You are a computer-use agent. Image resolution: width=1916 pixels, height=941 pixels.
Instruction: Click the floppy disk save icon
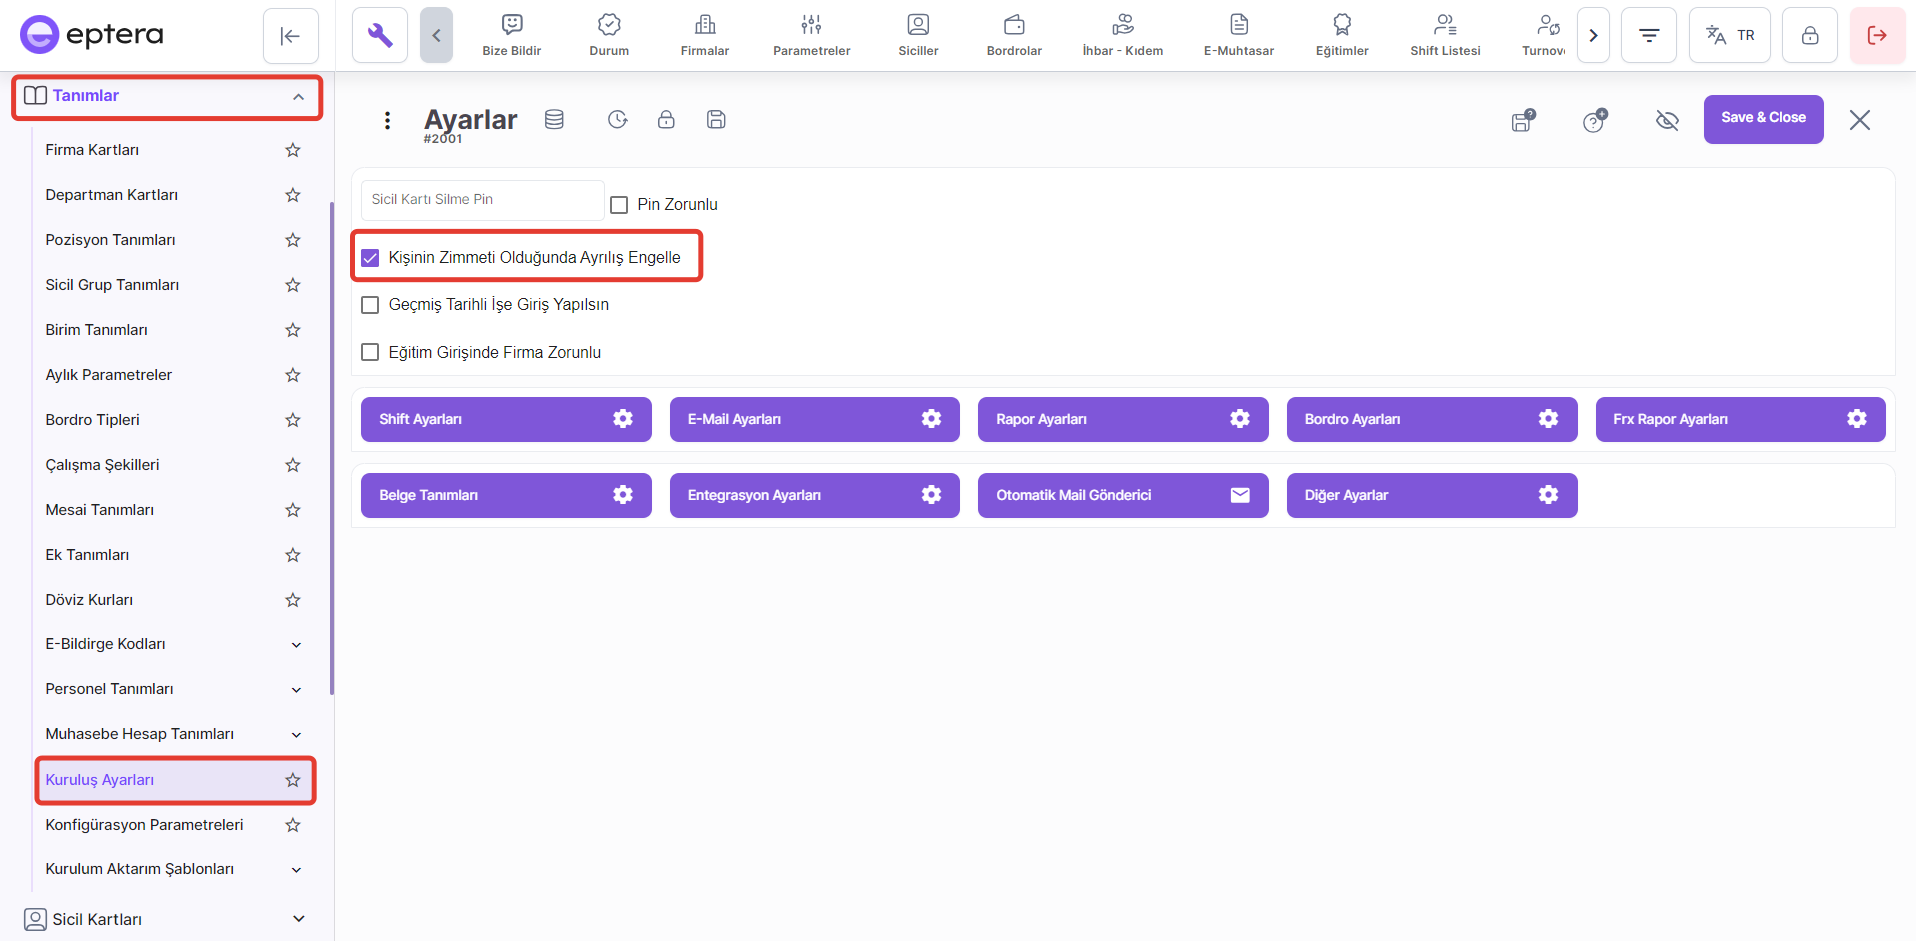(x=716, y=120)
